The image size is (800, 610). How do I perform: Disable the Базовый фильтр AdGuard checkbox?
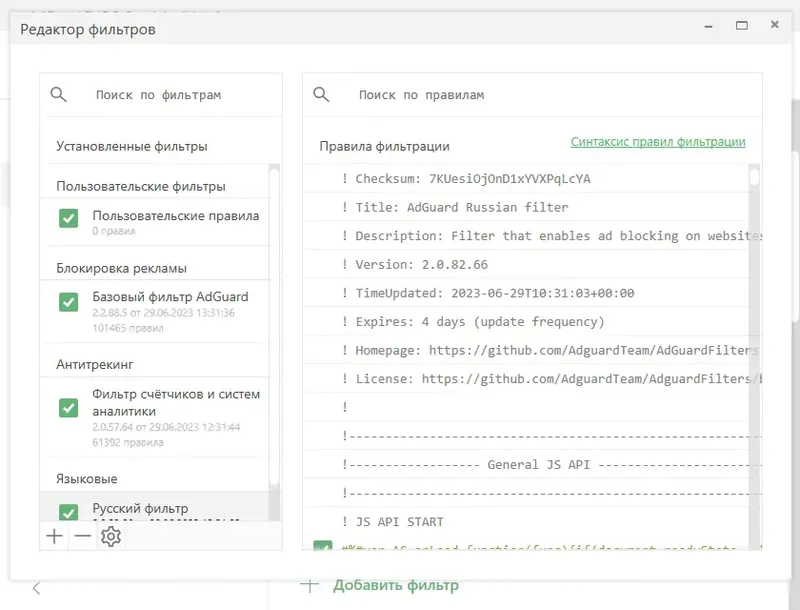(x=68, y=302)
